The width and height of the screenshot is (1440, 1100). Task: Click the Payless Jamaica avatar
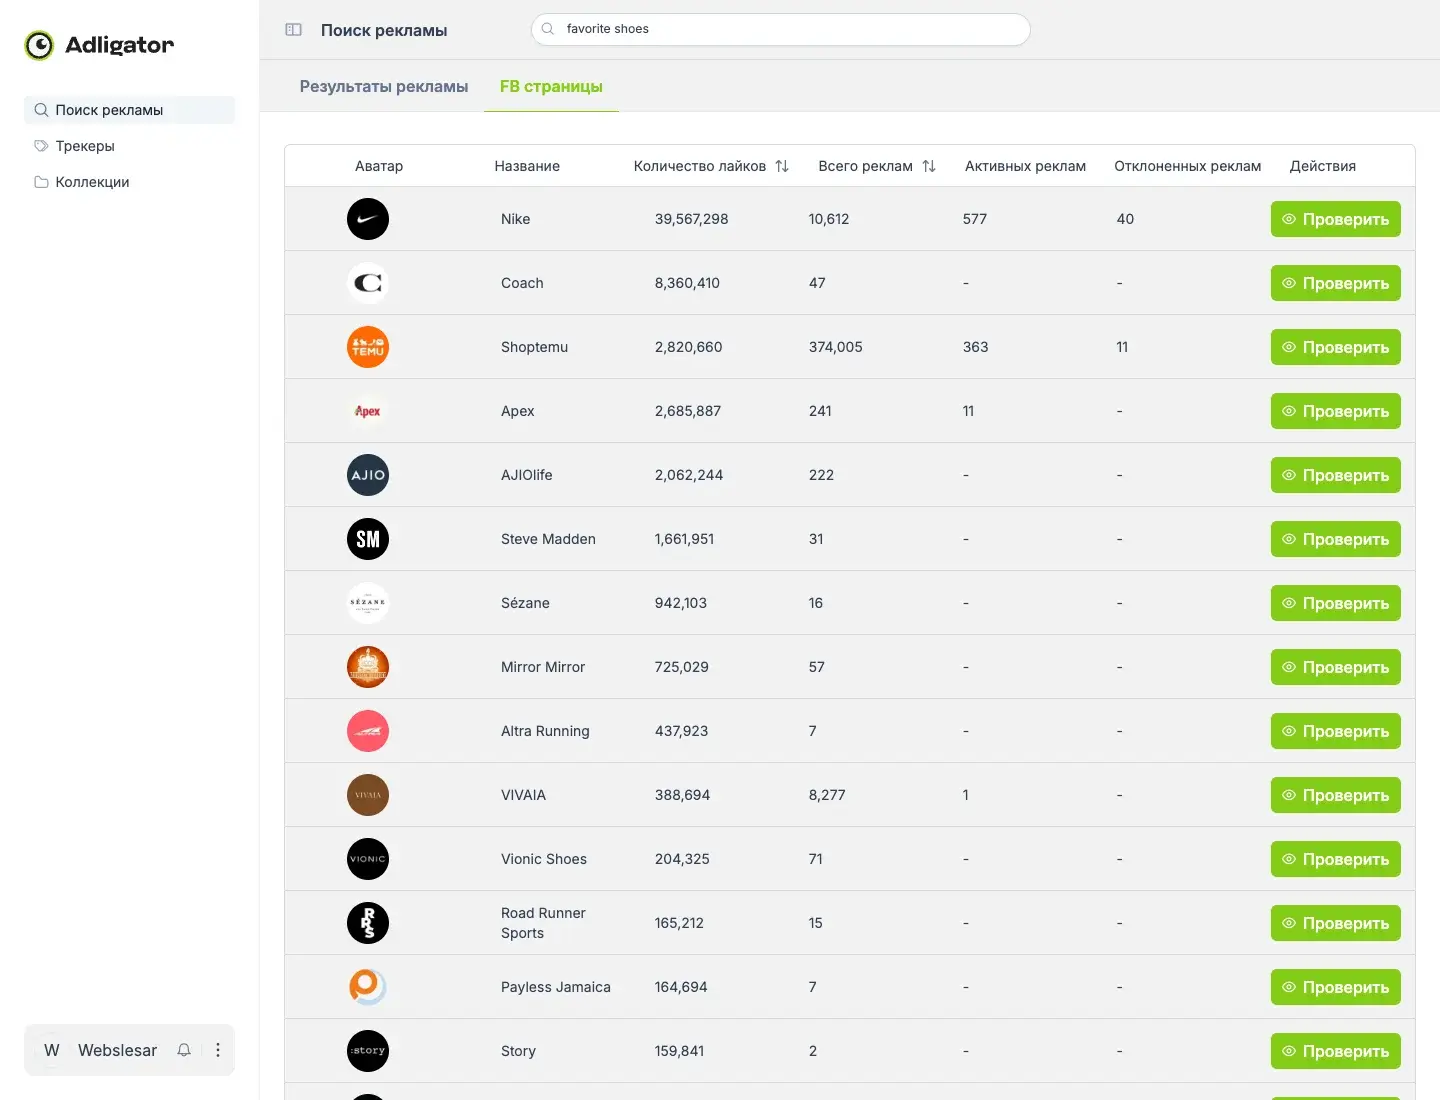pyautogui.click(x=368, y=987)
